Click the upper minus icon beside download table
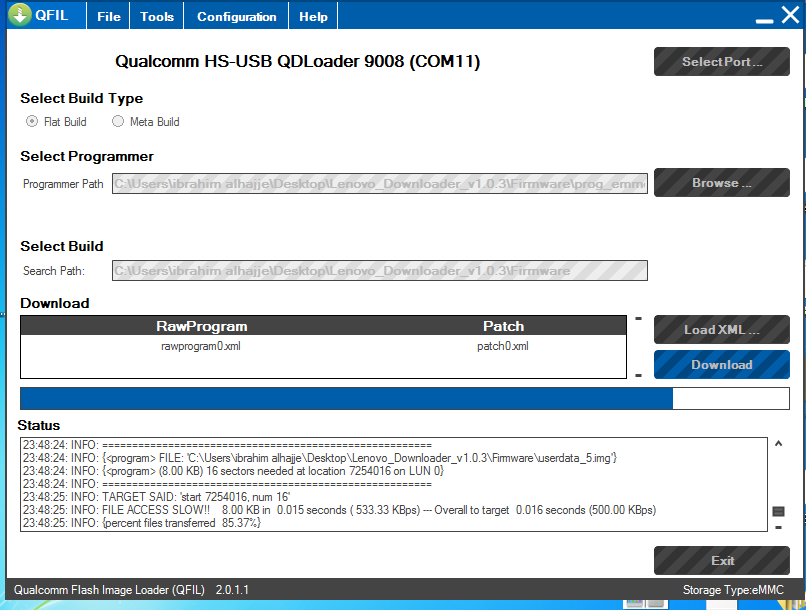The width and height of the screenshot is (806, 610). tap(638, 319)
